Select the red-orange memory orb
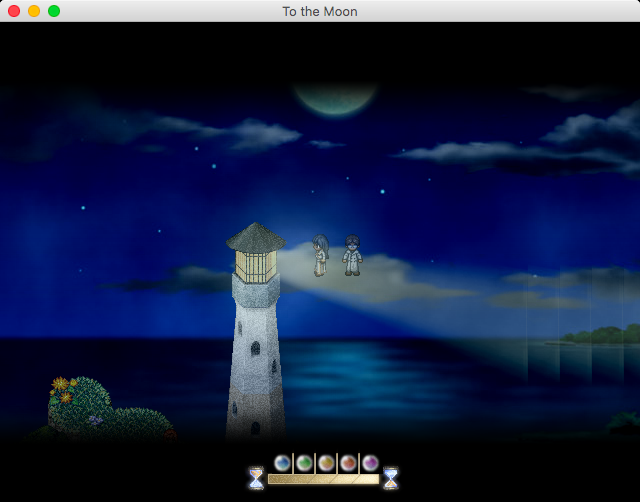The image size is (640, 502). [348, 463]
